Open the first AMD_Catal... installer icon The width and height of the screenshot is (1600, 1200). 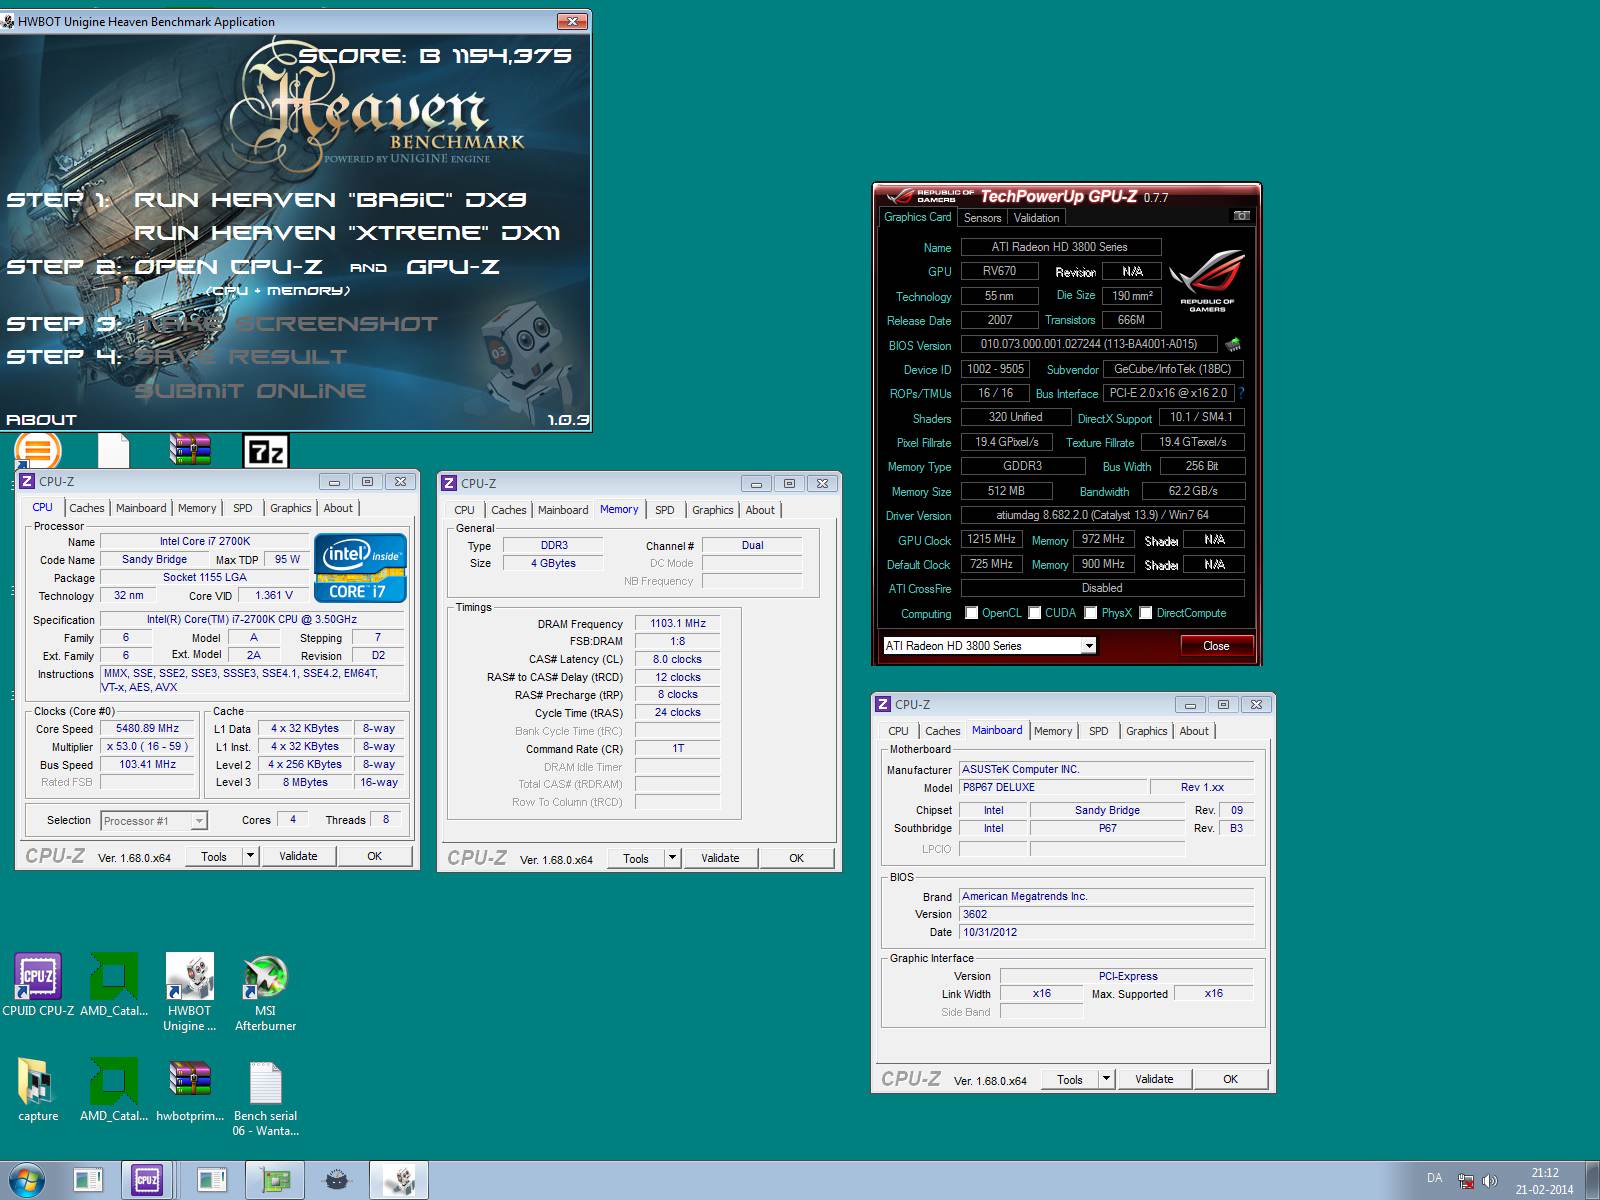tap(114, 985)
